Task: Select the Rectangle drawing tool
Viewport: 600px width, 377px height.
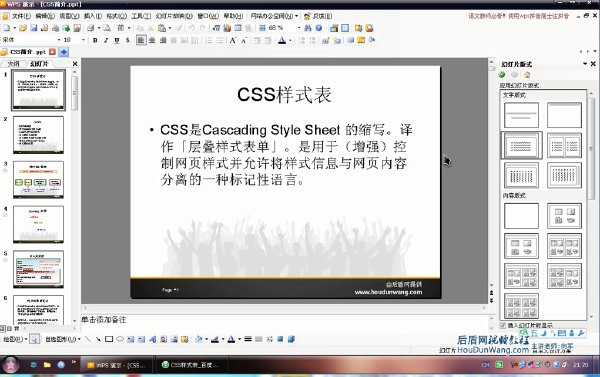Action: click(109, 339)
